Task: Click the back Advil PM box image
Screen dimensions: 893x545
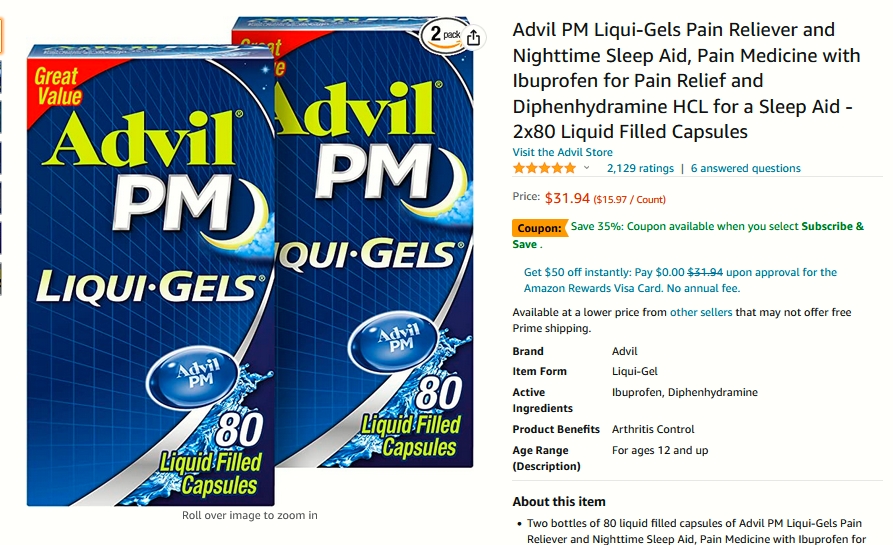Action: pos(374,242)
